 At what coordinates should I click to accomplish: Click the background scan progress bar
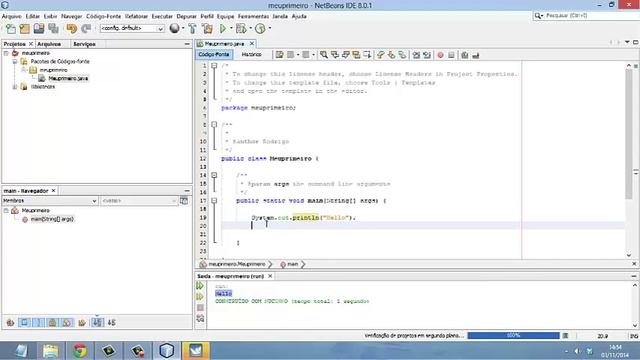tap(513, 336)
